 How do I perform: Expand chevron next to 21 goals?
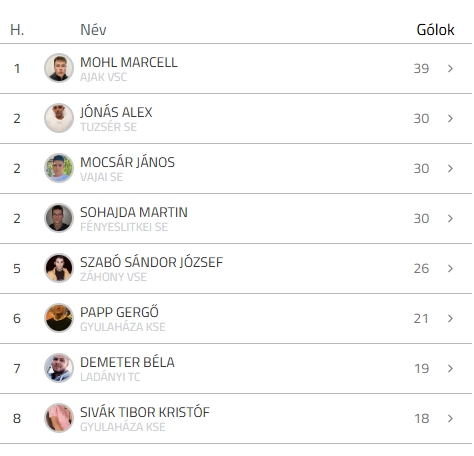click(450, 318)
